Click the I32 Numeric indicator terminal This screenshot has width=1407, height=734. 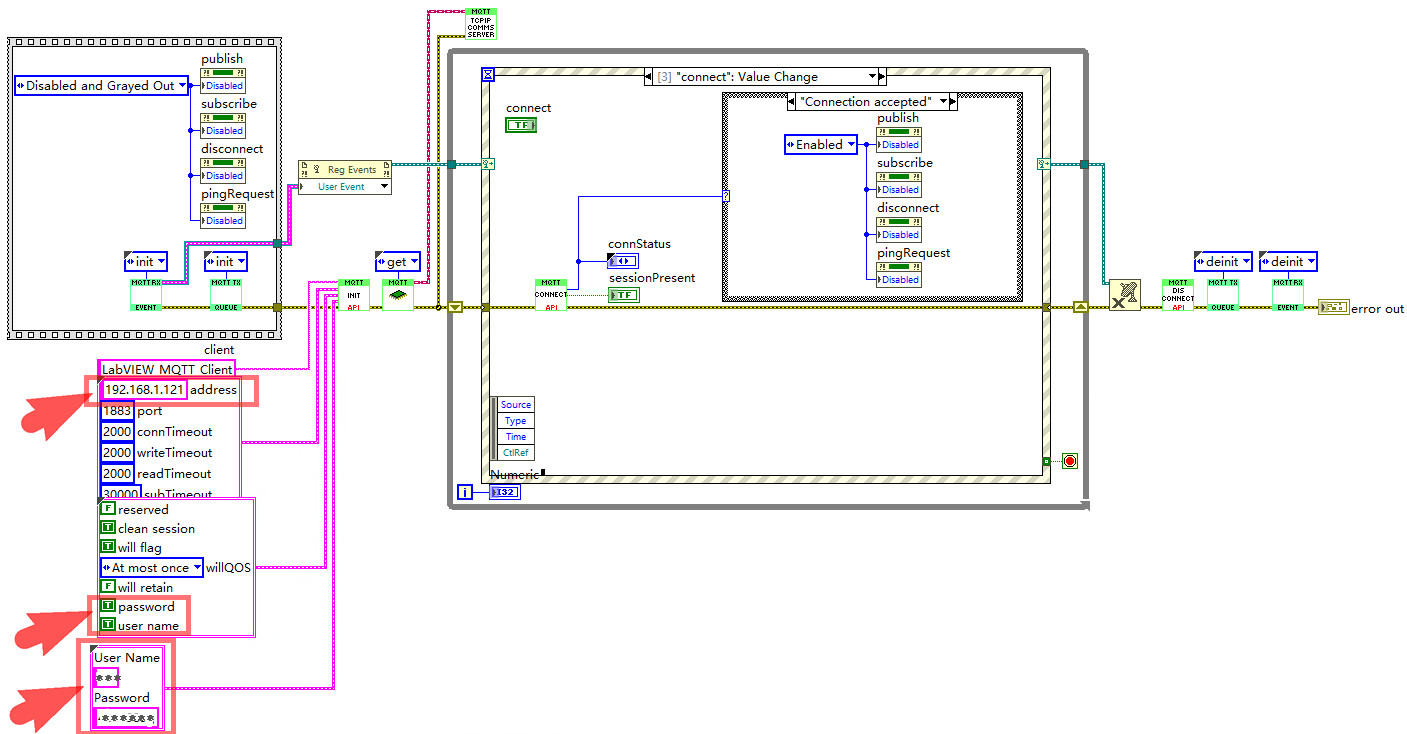504,492
